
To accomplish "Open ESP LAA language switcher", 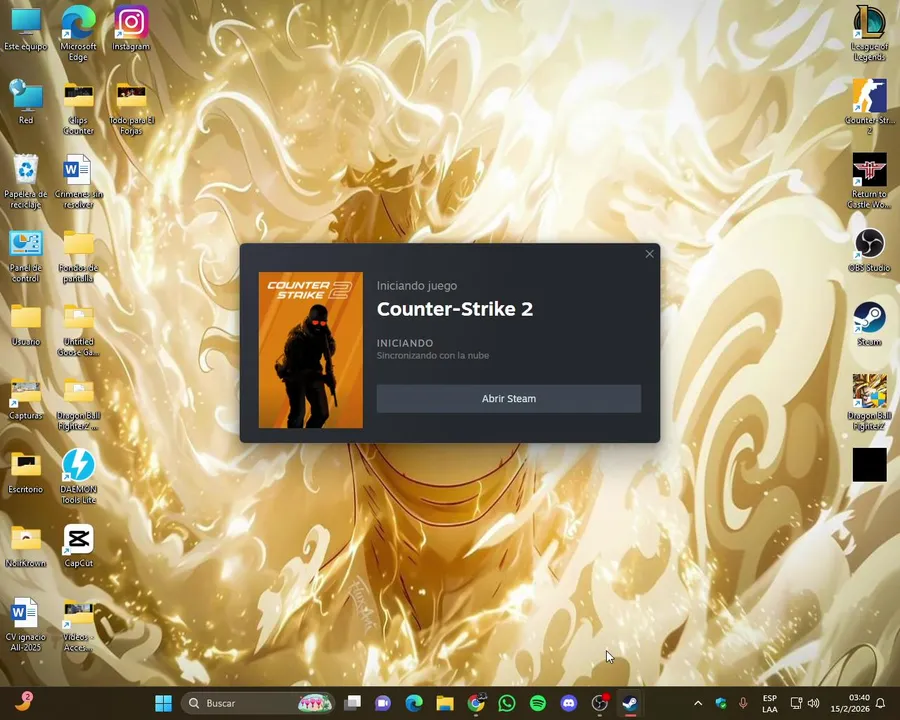I will [x=770, y=703].
